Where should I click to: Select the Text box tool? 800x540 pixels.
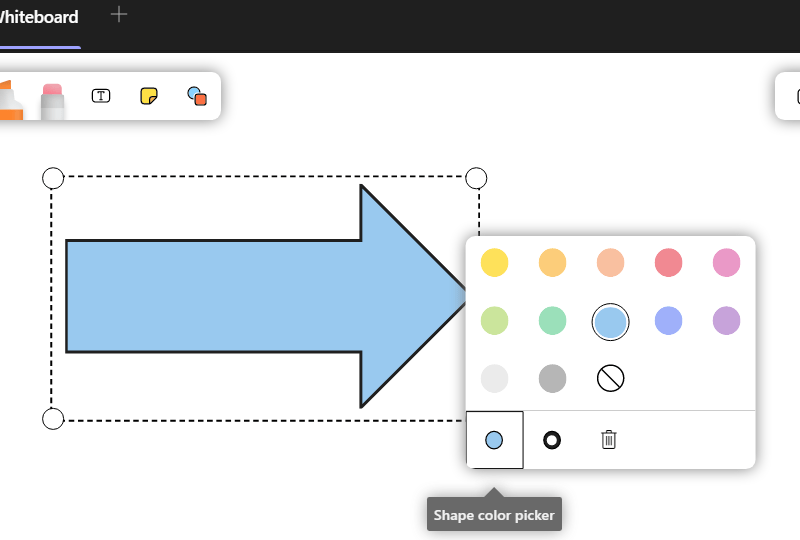[101, 96]
